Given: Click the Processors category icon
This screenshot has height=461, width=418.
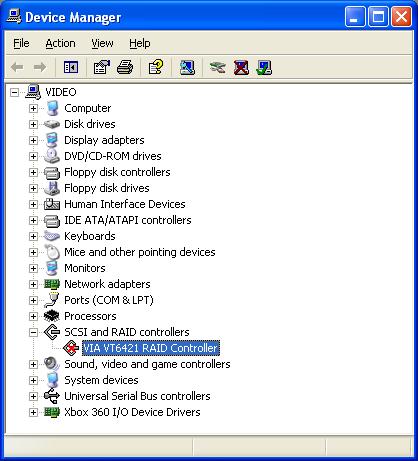Looking at the screenshot, I should pyautogui.click(x=52, y=316).
